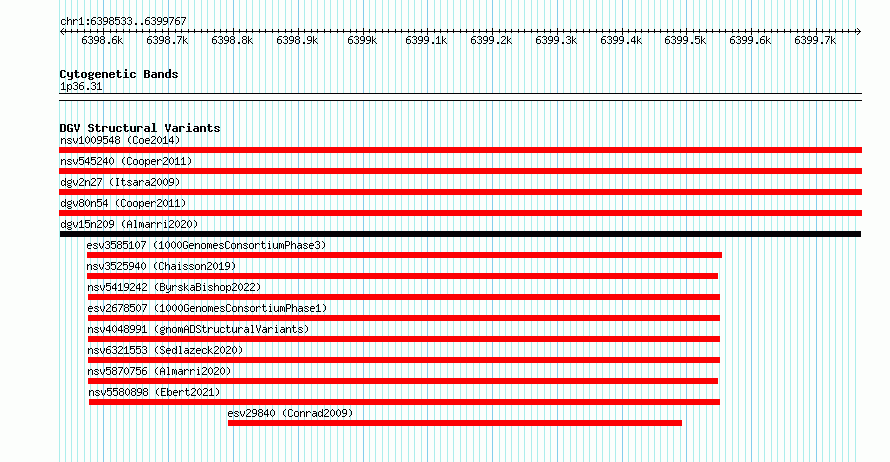Open dgv15n209 (Almarri2020) variant label
The width and height of the screenshot is (890, 462).
(129, 224)
